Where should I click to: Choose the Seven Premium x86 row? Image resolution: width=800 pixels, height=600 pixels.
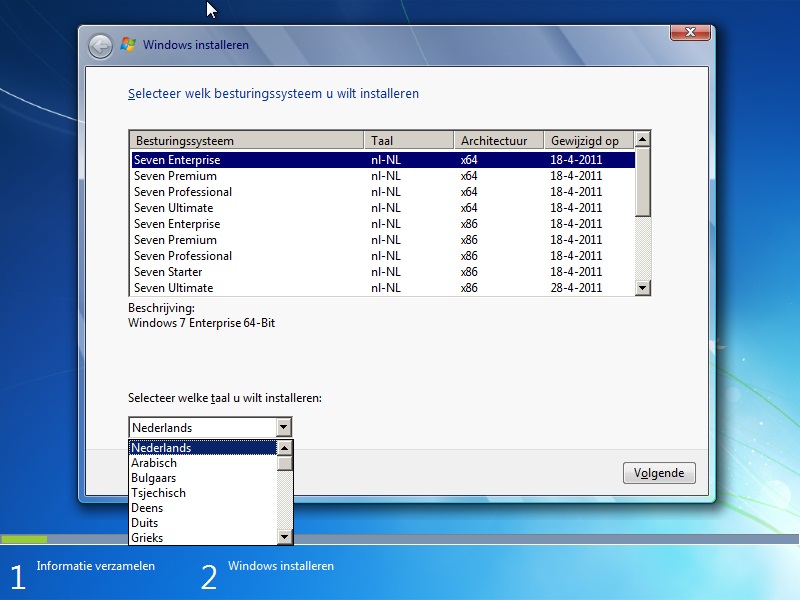tap(383, 240)
